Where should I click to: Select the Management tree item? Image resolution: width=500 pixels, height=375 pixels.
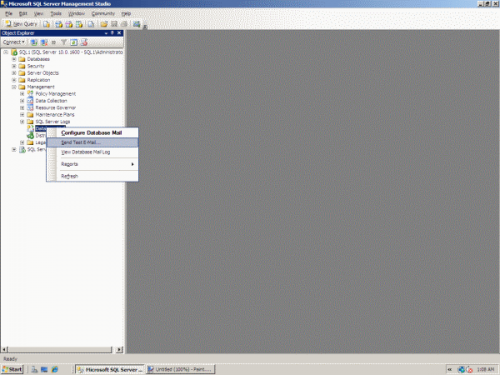(41, 87)
